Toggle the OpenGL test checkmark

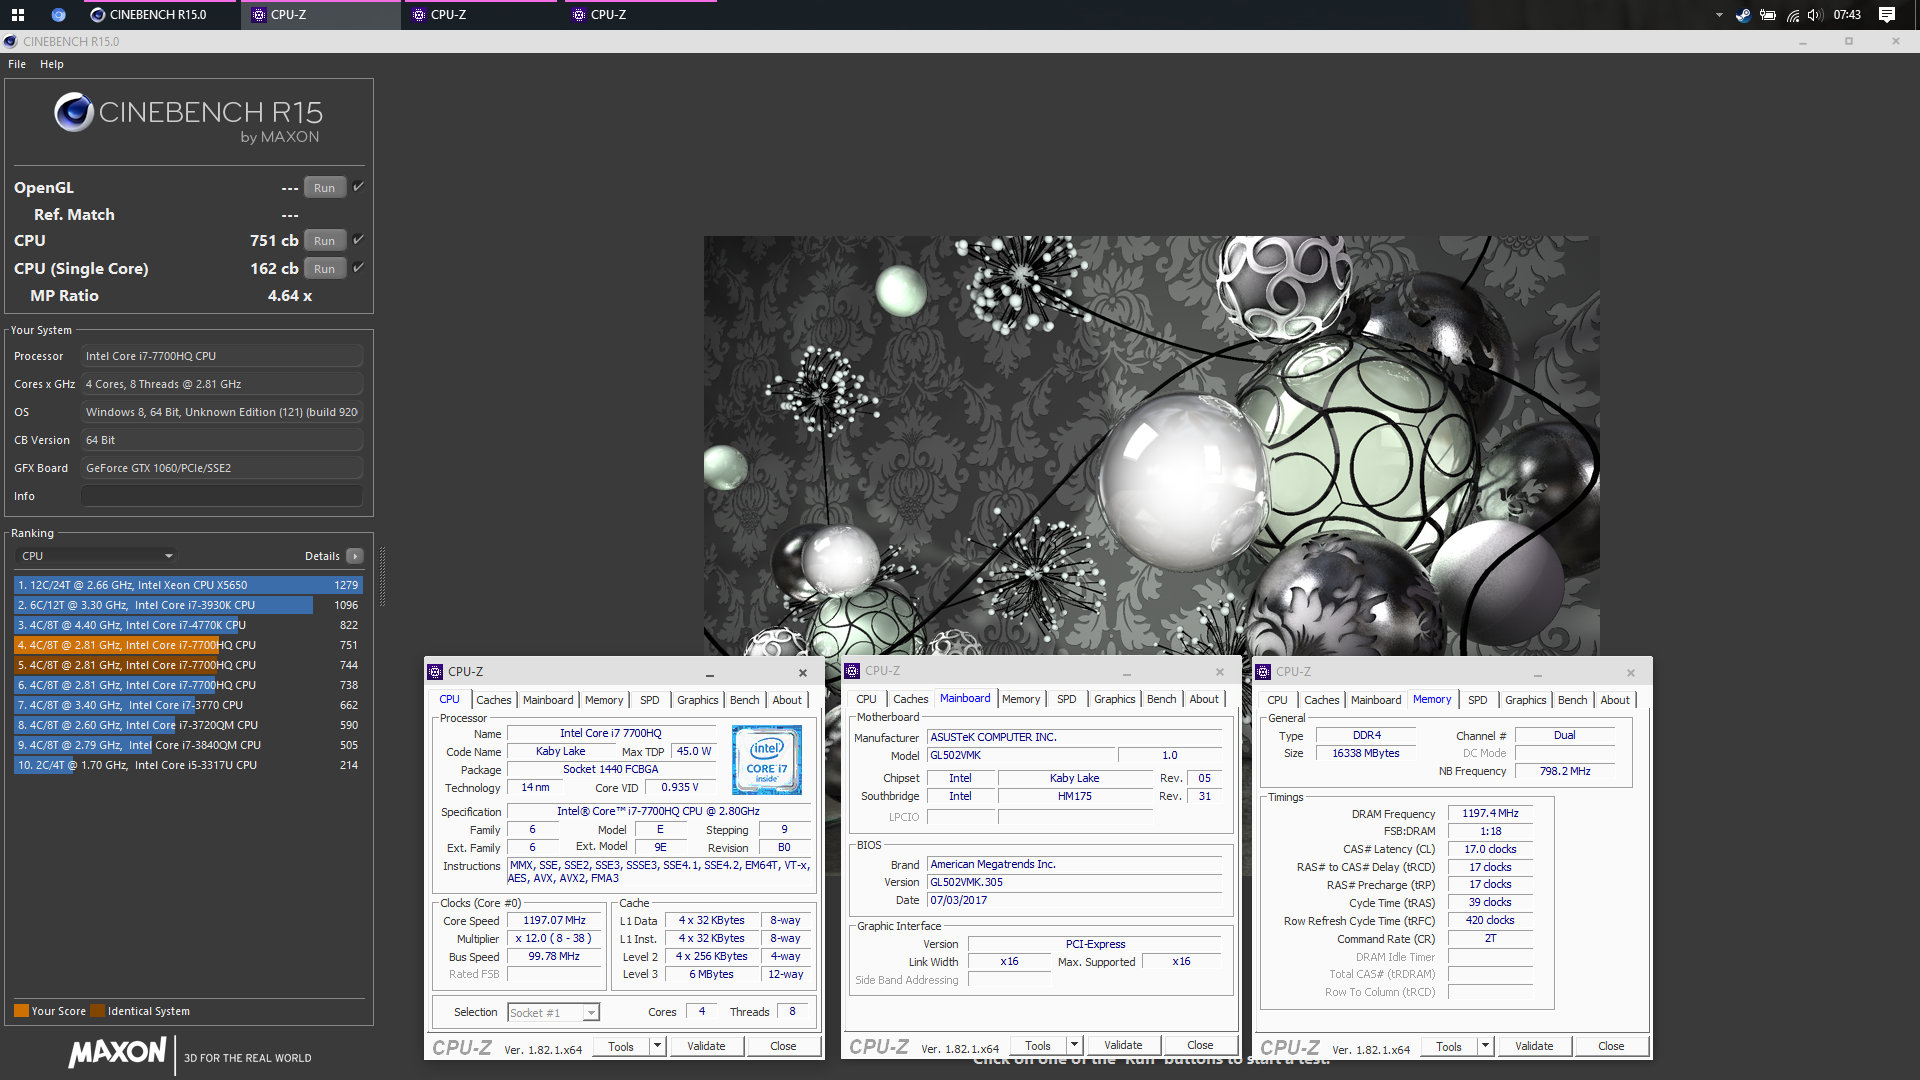click(358, 187)
